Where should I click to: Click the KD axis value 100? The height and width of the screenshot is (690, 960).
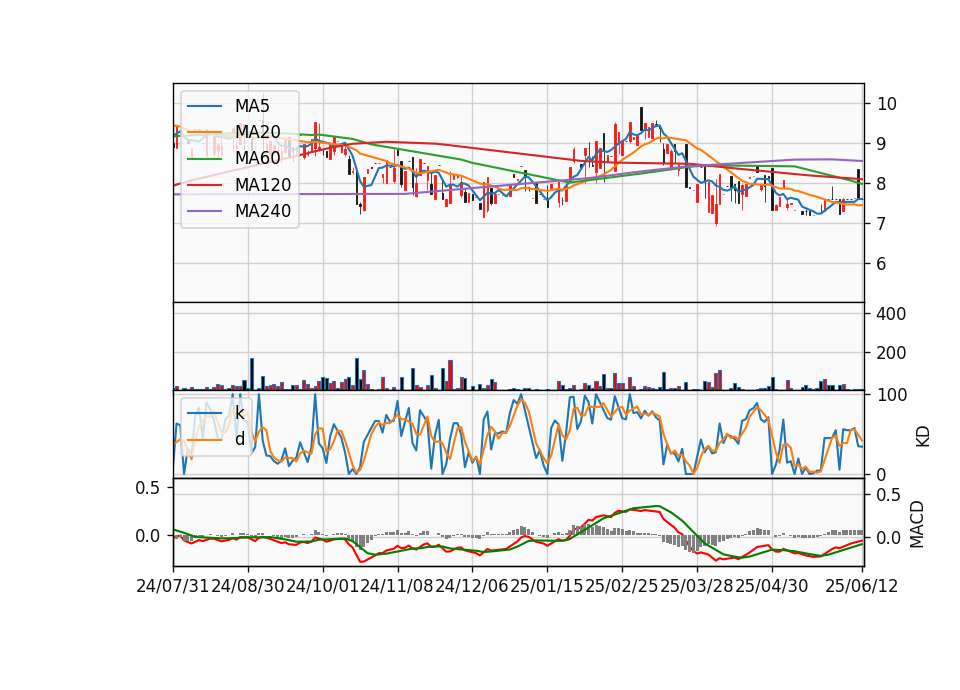[x=891, y=395]
